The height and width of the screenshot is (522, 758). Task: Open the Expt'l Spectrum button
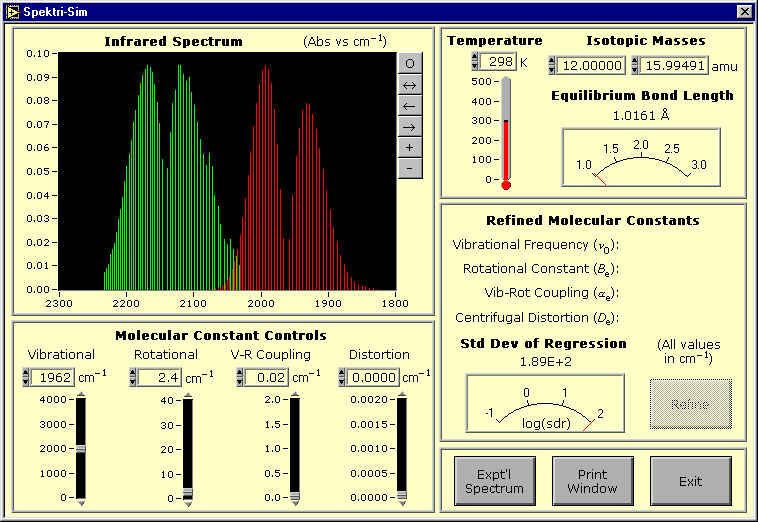[494, 481]
